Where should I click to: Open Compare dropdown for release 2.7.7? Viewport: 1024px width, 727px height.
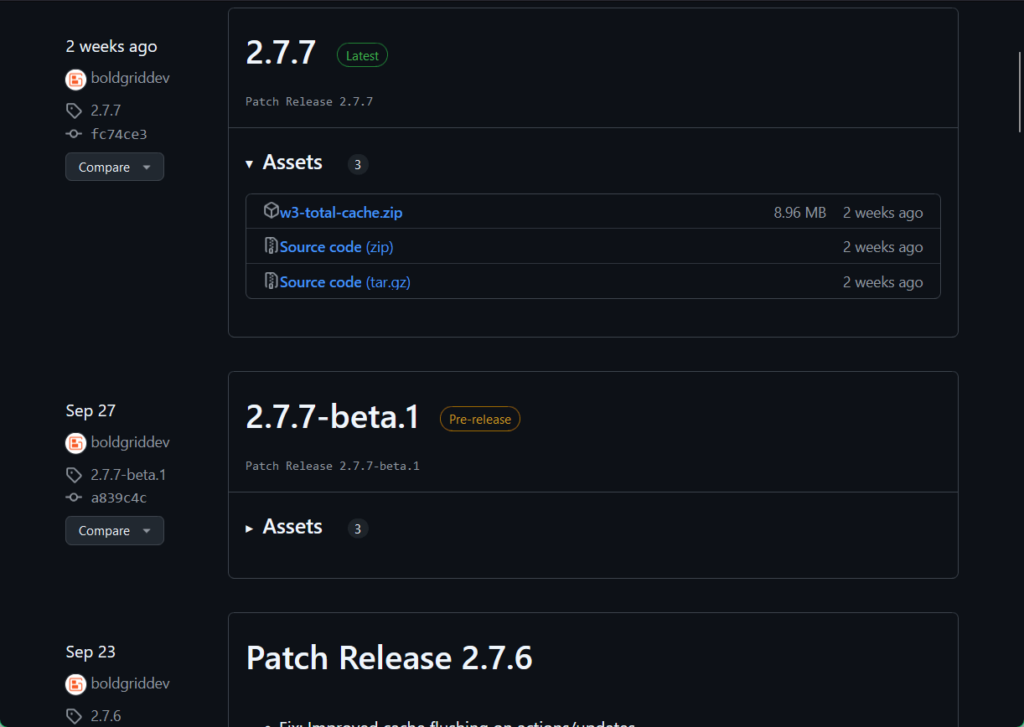point(114,167)
